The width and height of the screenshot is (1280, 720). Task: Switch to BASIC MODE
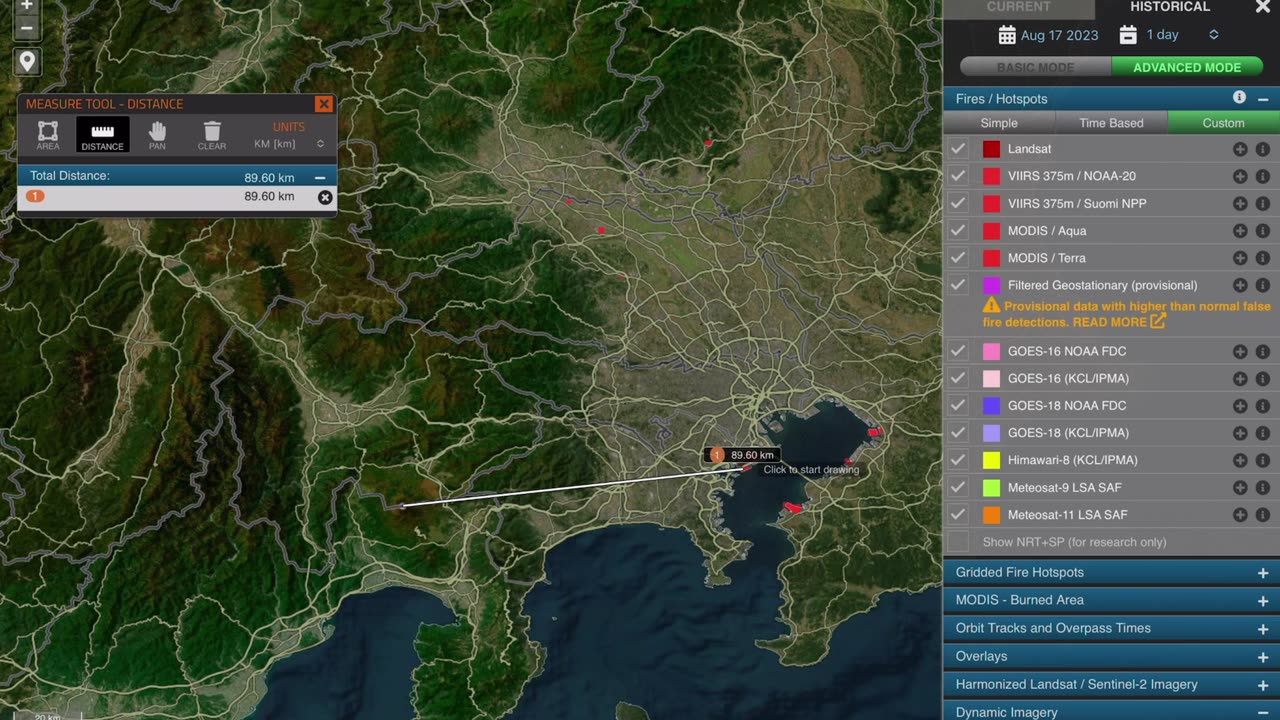click(x=1035, y=67)
